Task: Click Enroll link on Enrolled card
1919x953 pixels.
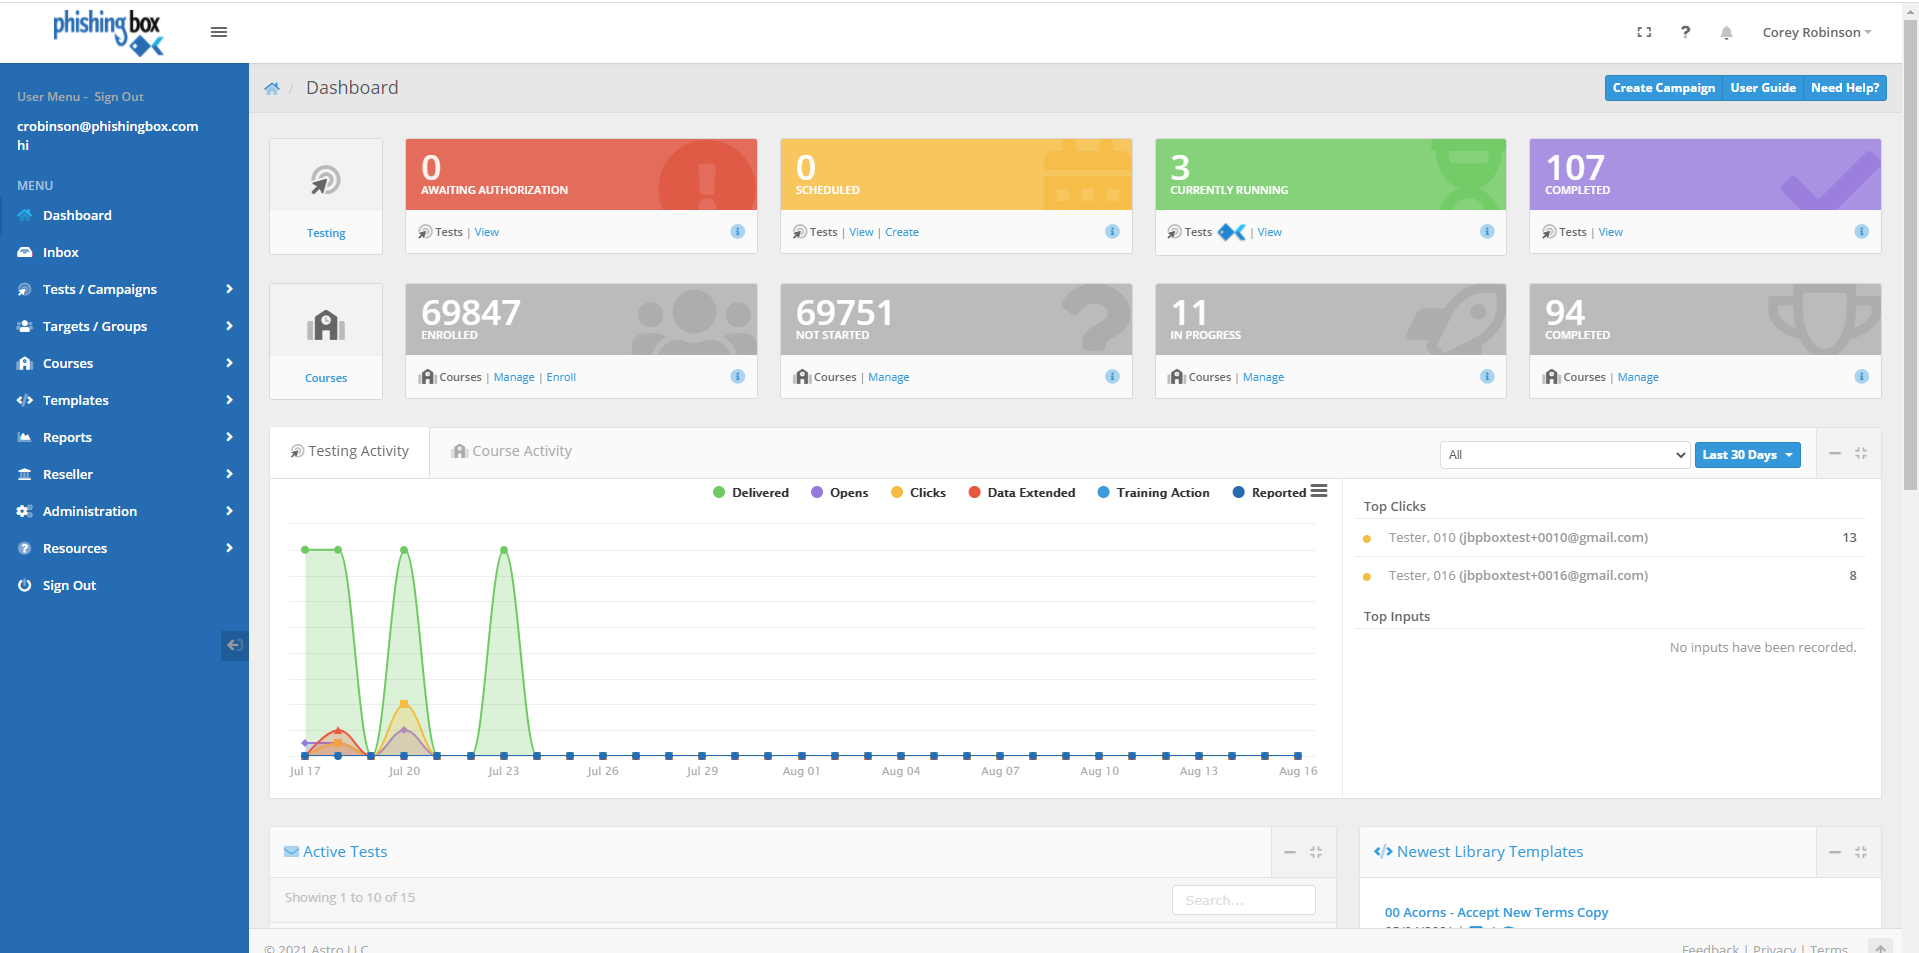Action: pos(561,378)
